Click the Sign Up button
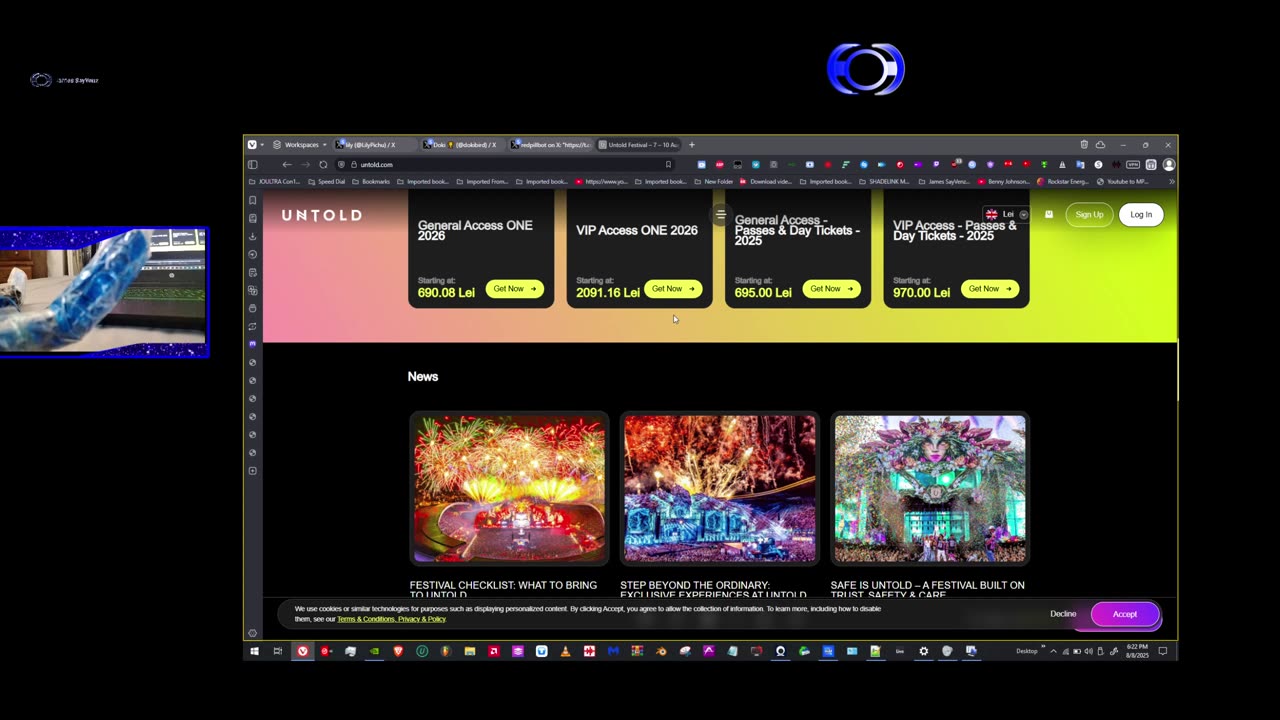The image size is (1280, 720). point(1089,214)
